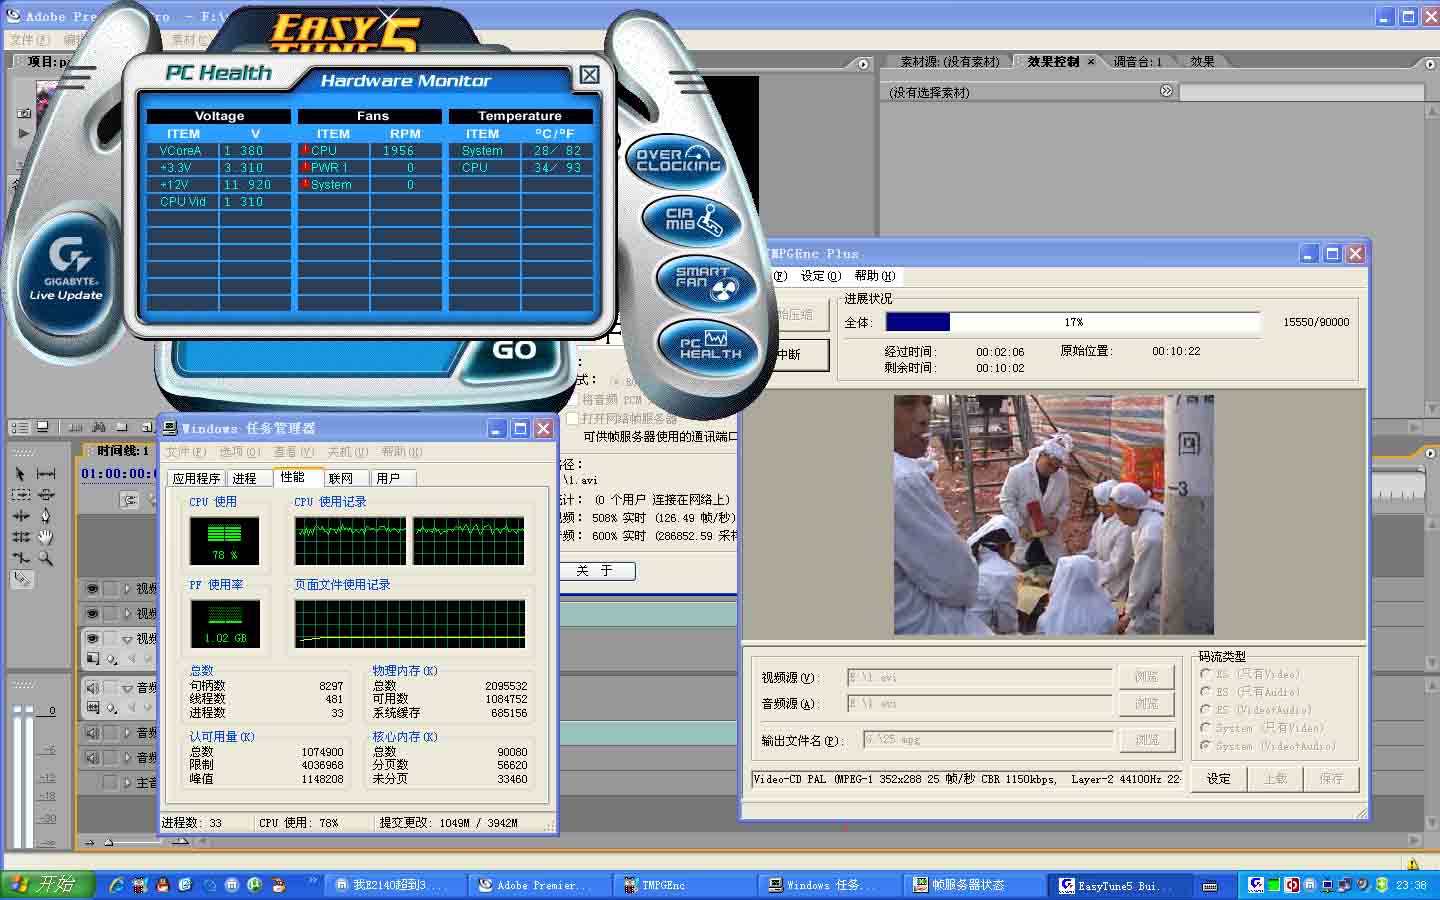1440x900 pixels.
Task: Open the 效果 tab in Premiere
Action: click(x=1202, y=62)
